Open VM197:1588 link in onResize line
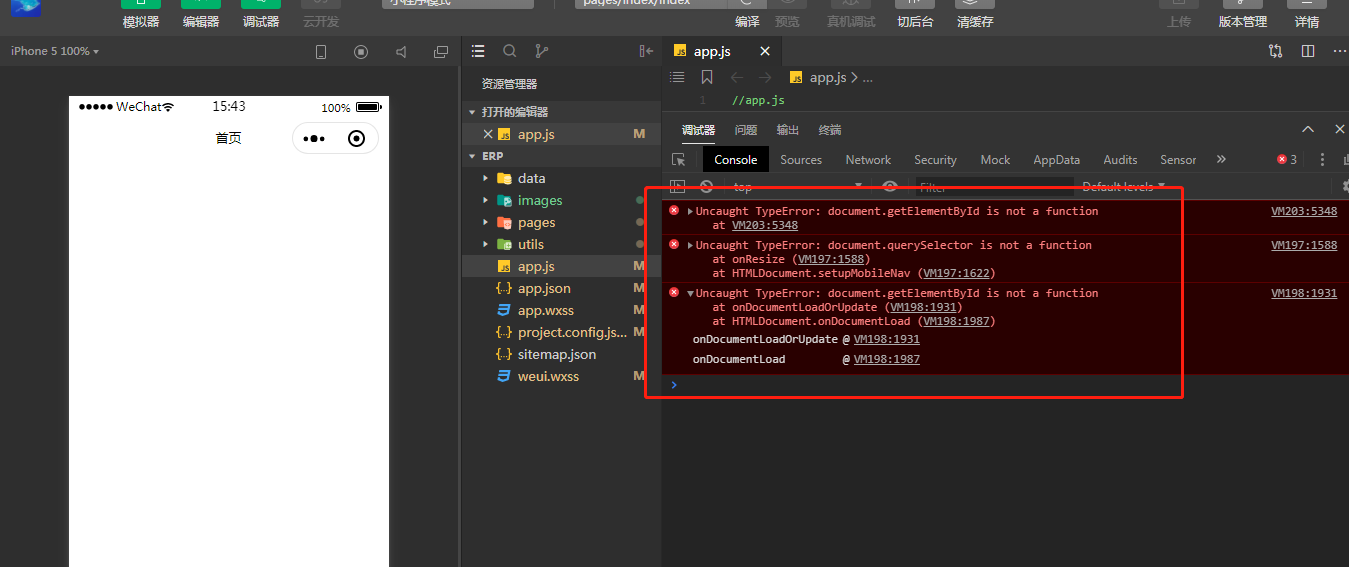 pos(831,259)
